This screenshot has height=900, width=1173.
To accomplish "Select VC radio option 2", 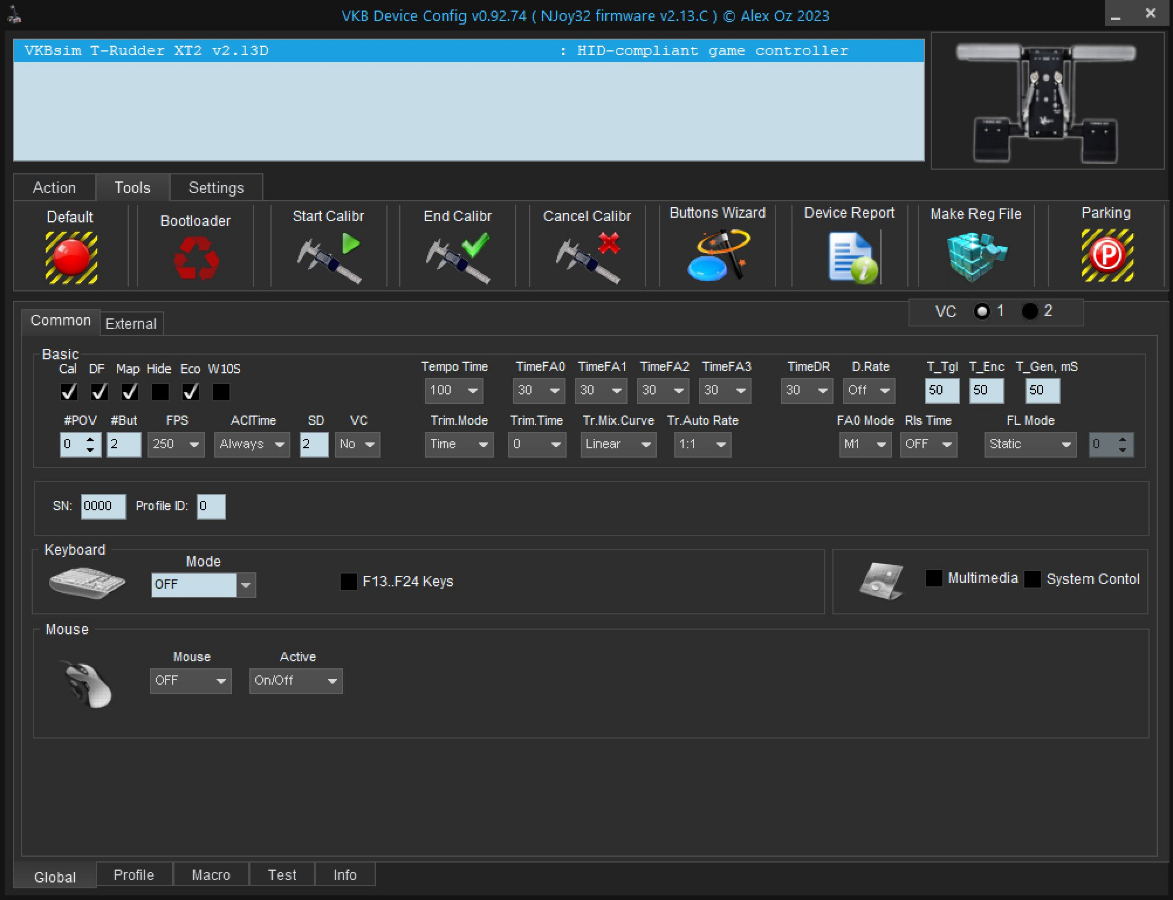I will coord(1030,311).
